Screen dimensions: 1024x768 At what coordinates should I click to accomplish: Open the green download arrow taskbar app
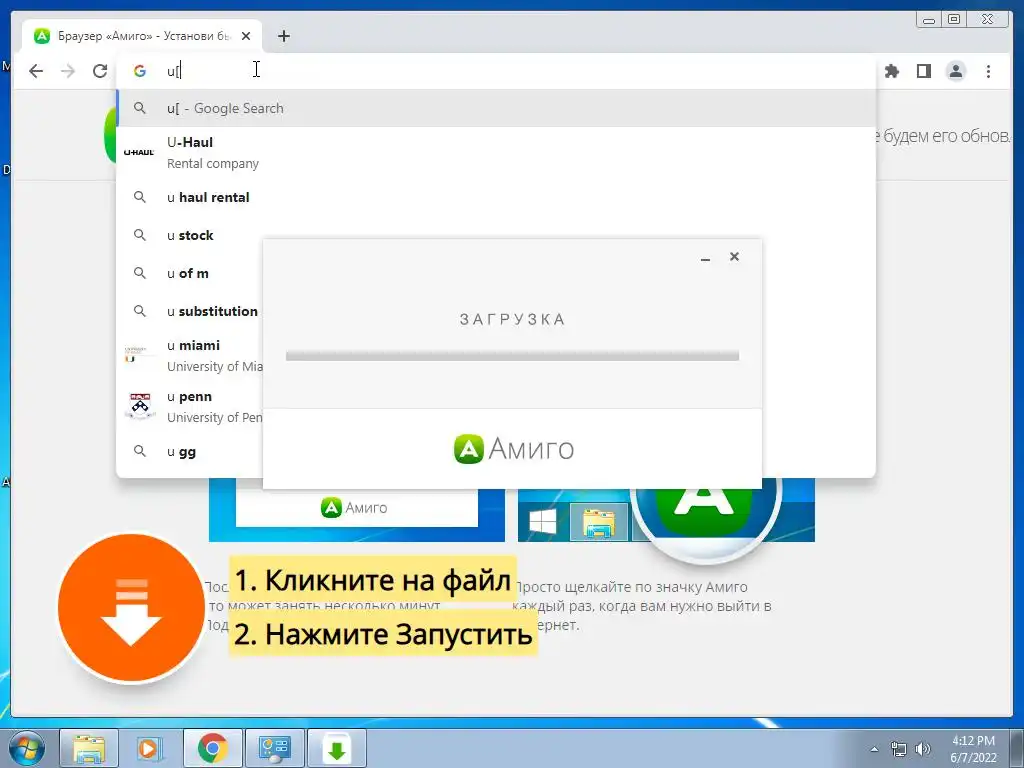tap(336, 748)
